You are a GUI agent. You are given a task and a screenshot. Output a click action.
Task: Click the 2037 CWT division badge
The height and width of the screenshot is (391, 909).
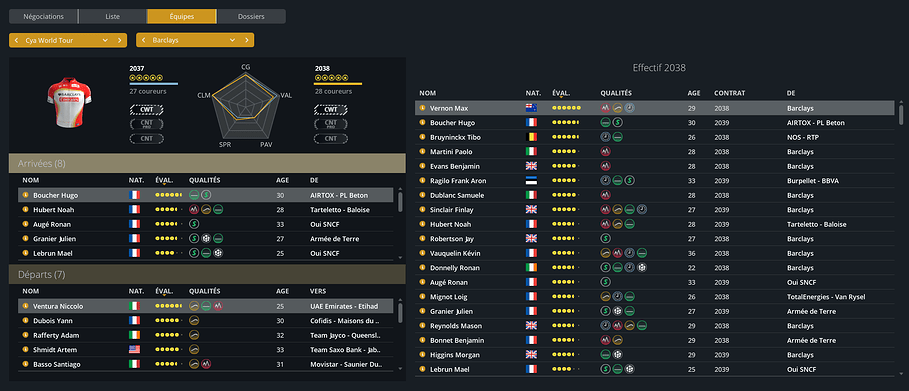pos(147,110)
